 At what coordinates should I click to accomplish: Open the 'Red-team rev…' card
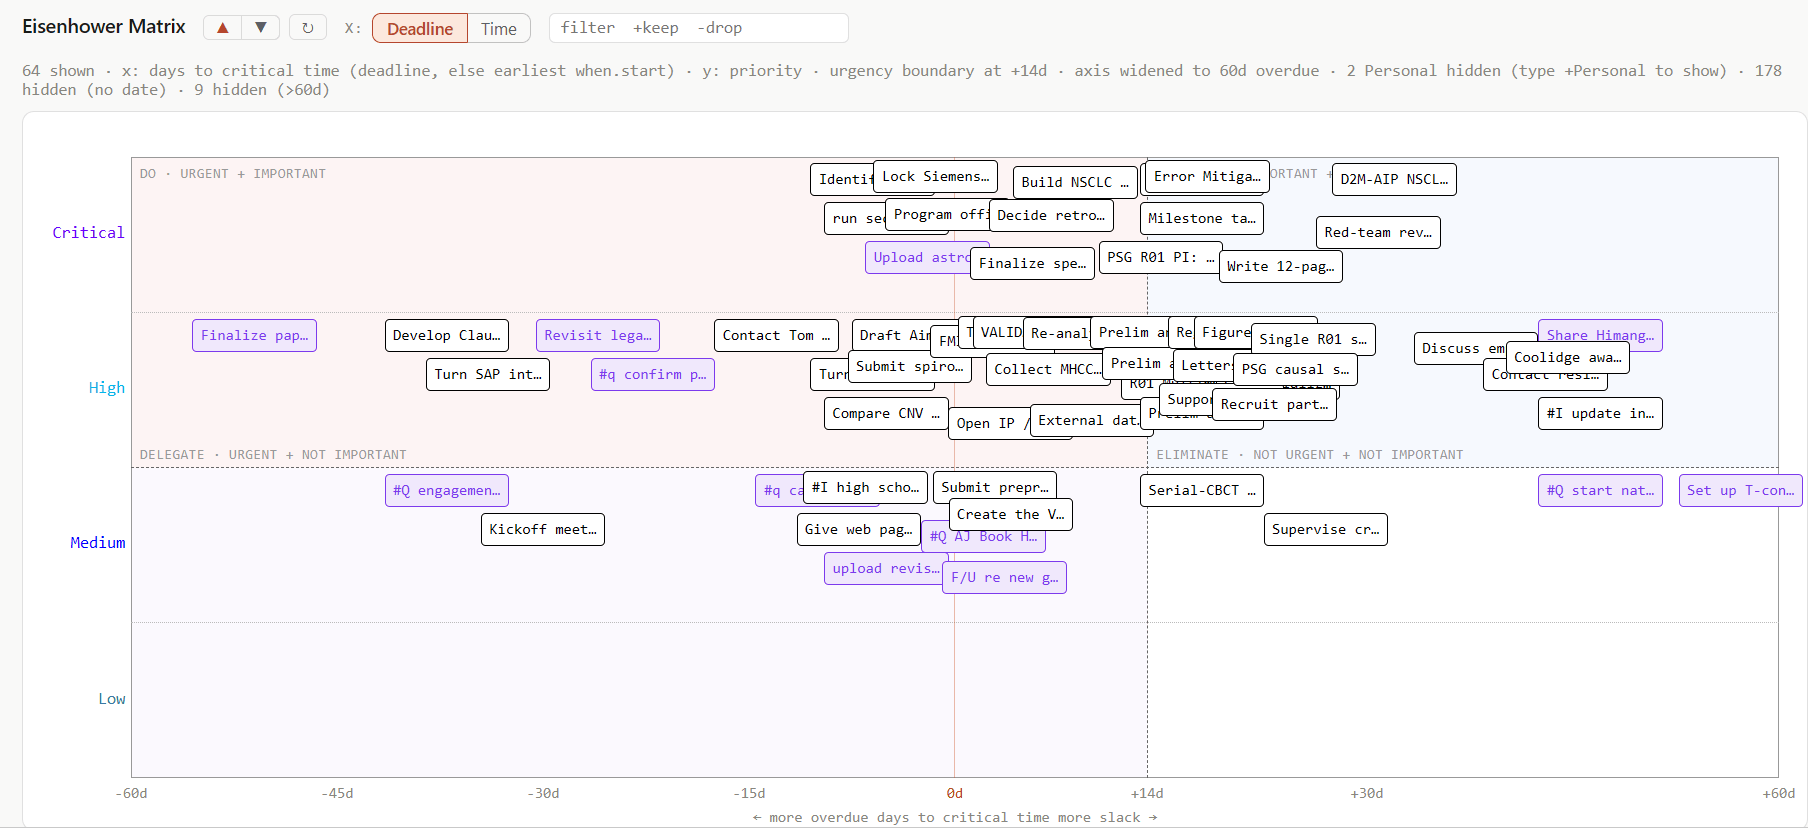pyautogui.click(x=1378, y=233)
